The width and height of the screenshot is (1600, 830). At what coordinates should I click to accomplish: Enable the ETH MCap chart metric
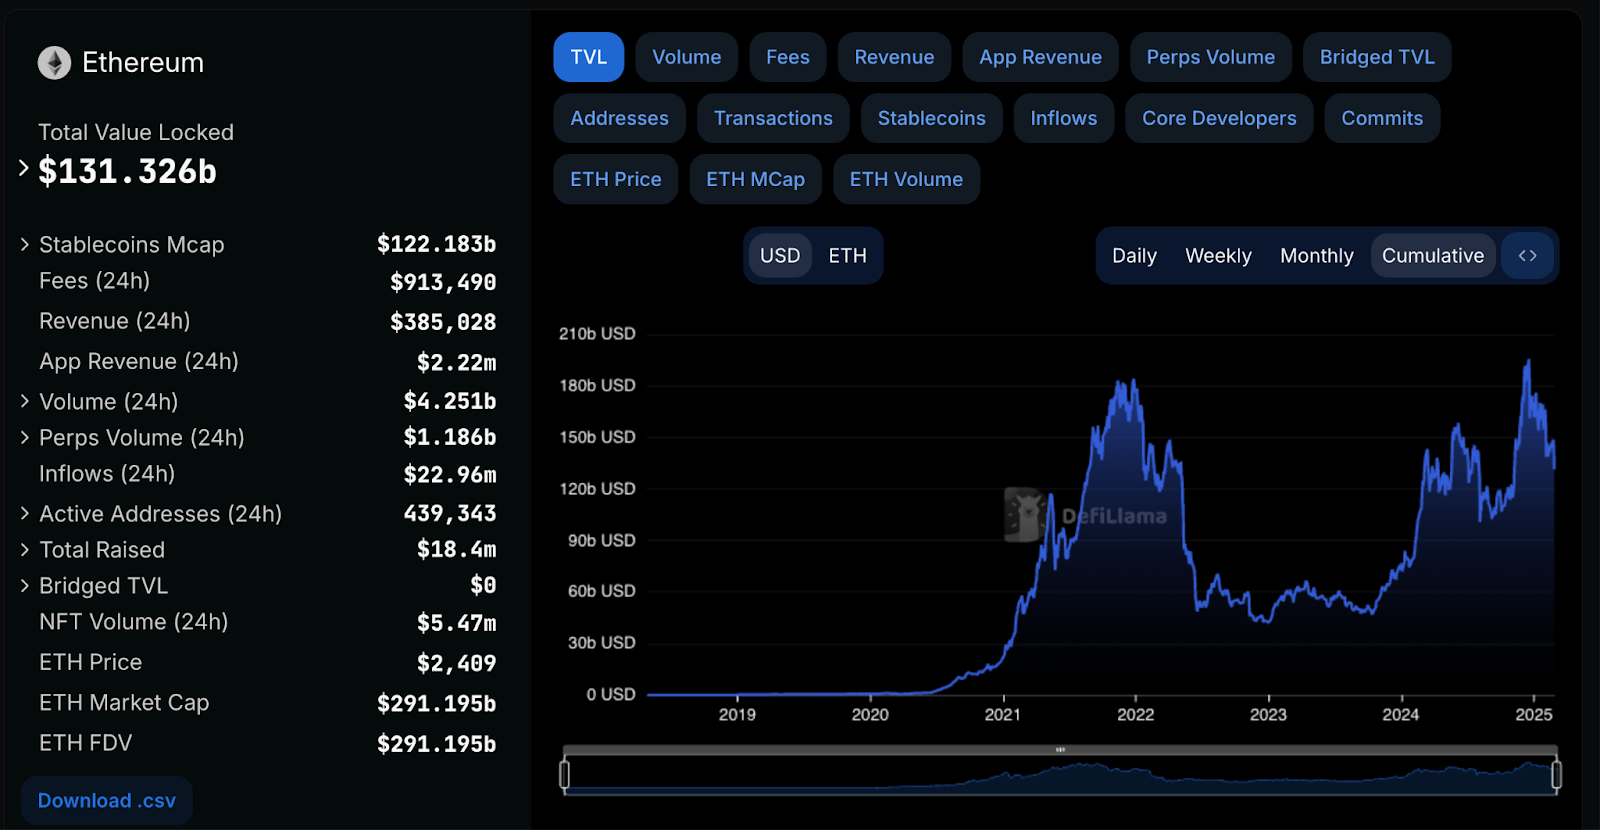pos(755,179)
